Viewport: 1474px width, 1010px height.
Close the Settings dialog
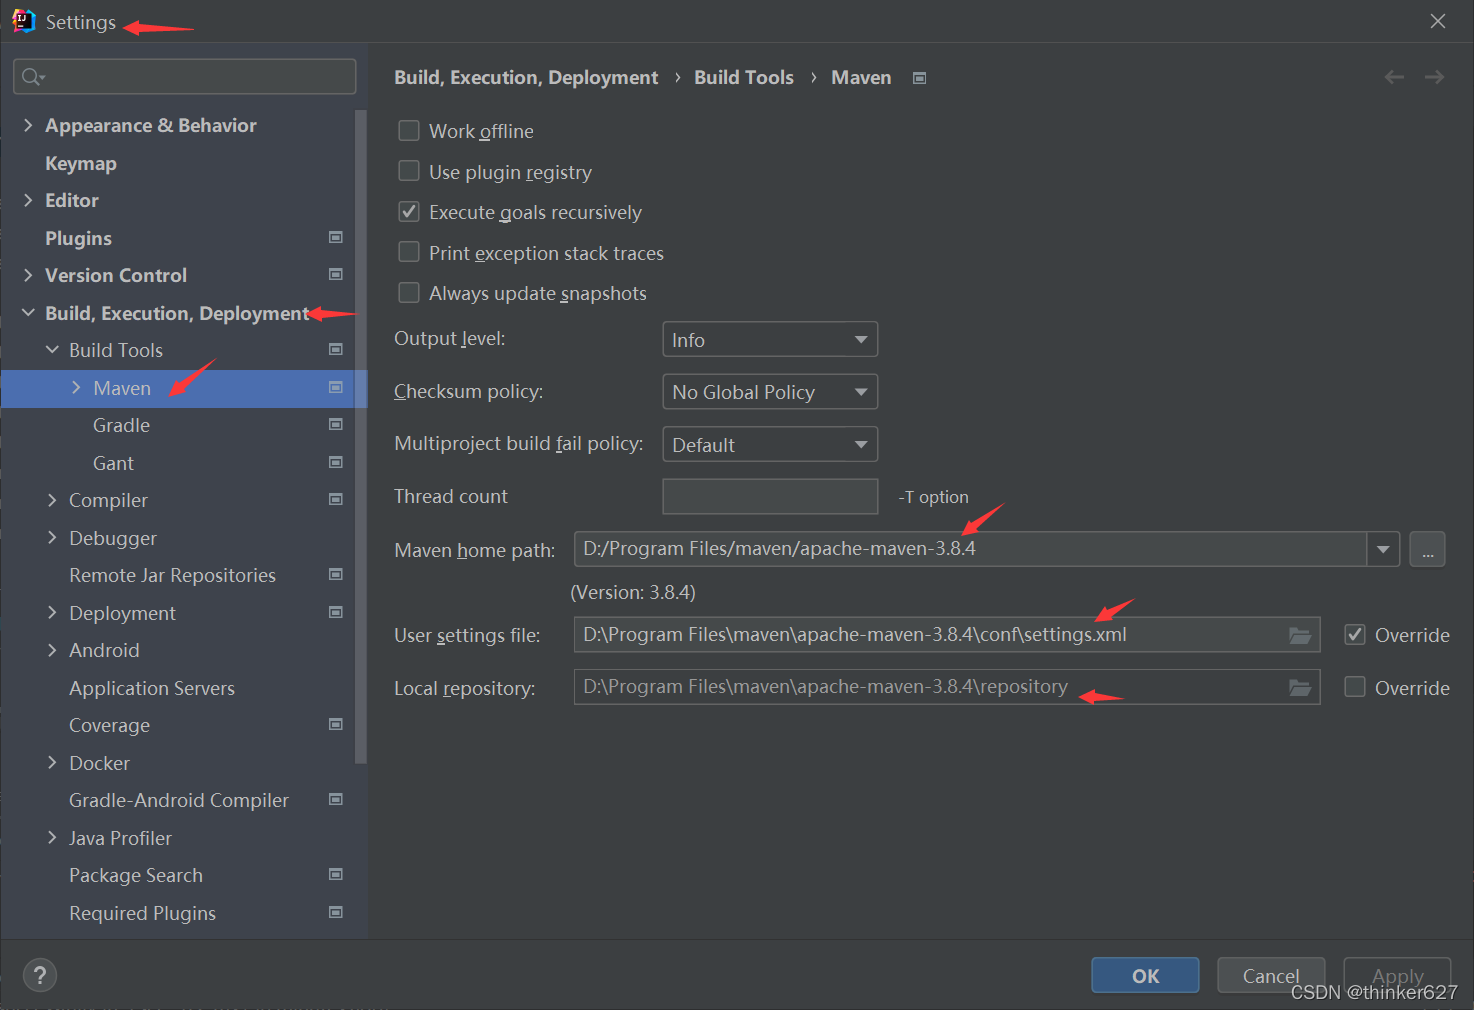(x=1438, y=21)
